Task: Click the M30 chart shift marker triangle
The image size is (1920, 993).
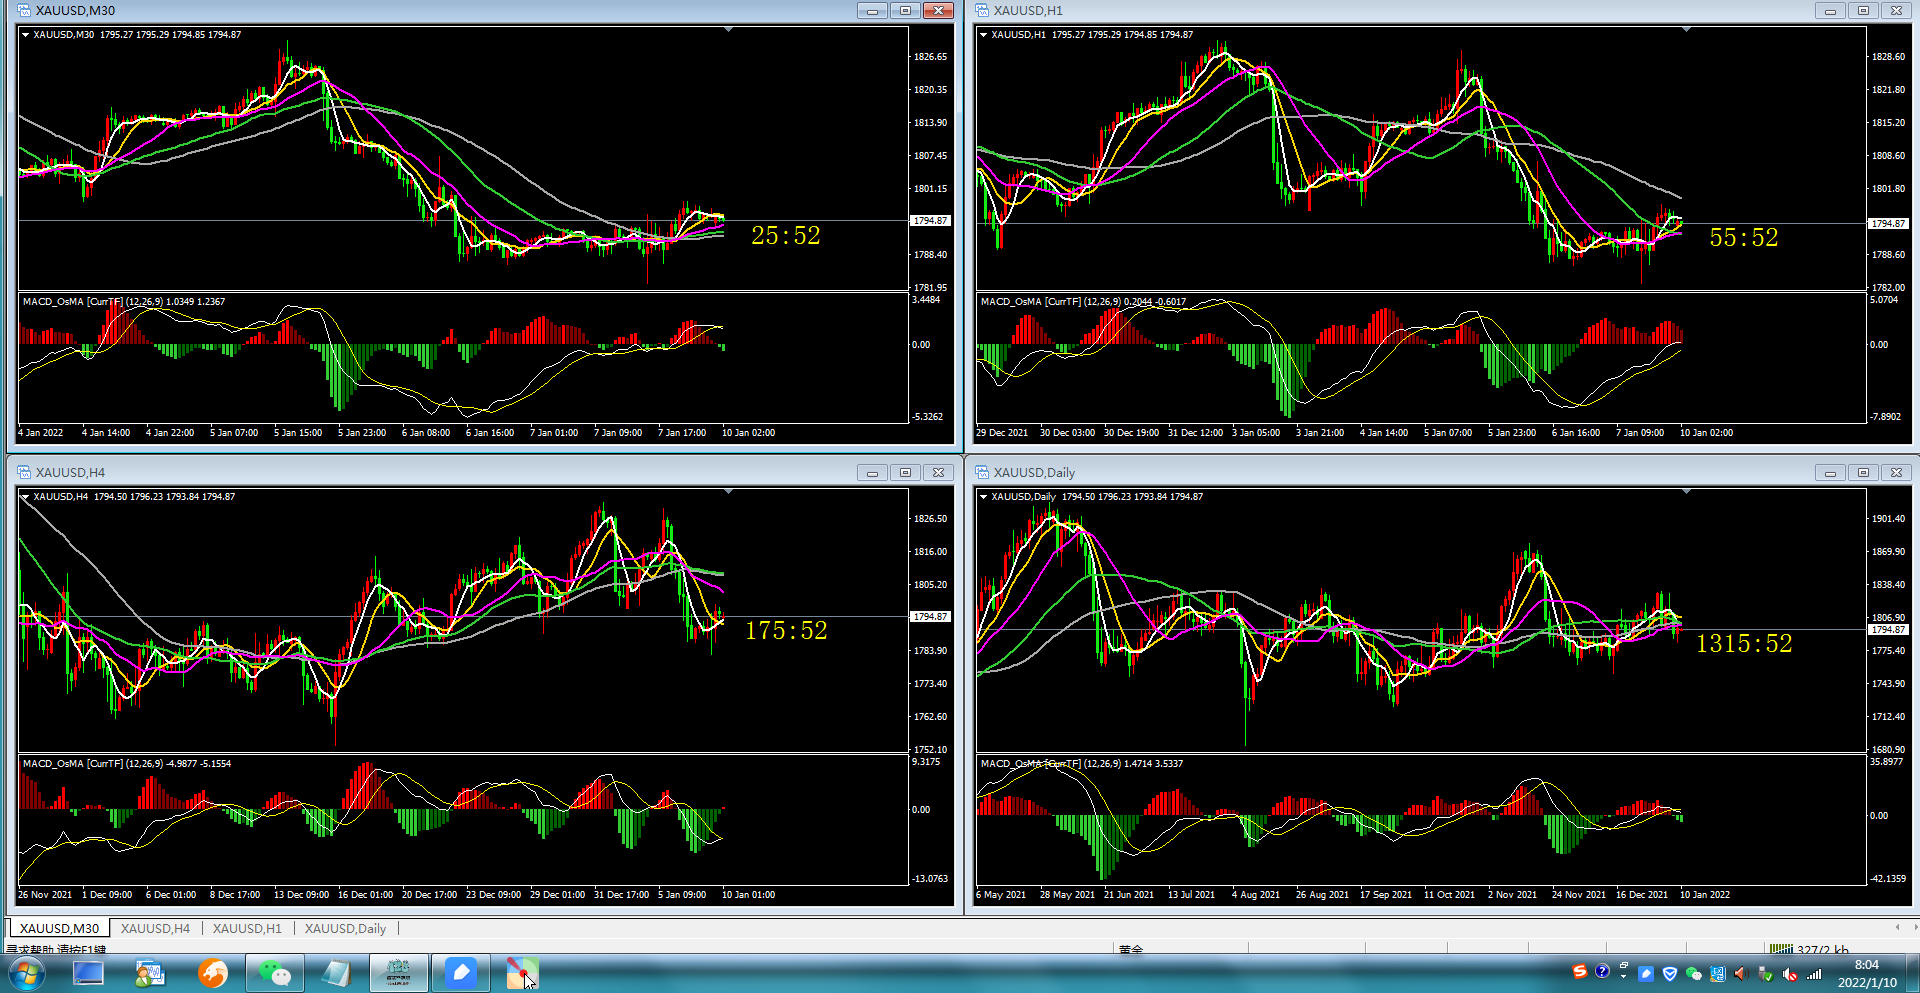Action: click(728, 30)
